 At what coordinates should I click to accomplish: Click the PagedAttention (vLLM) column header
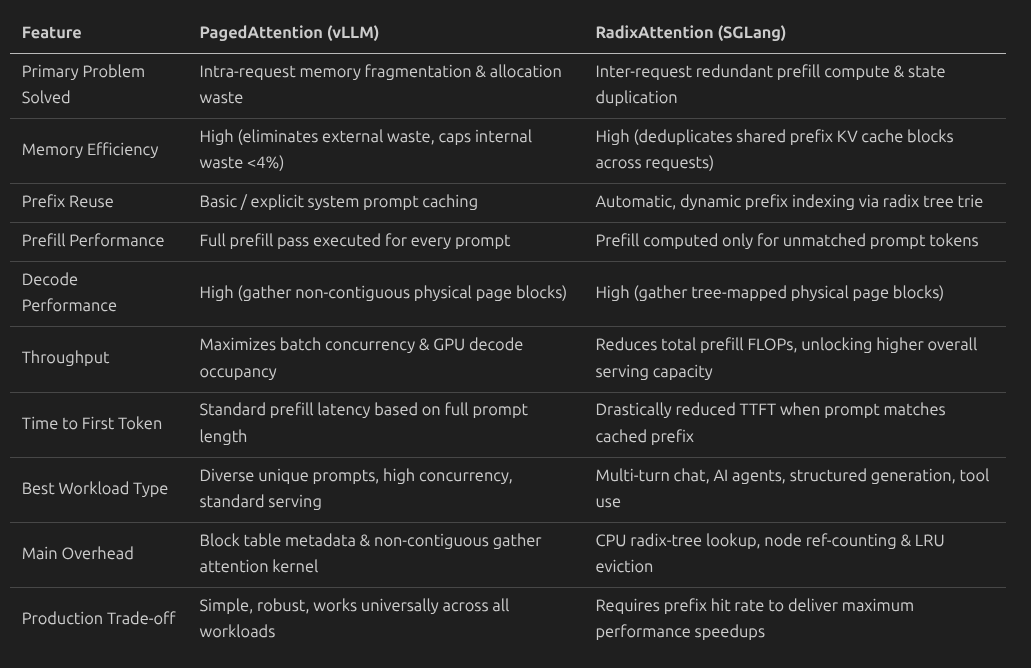pyautogui.click(x=289, y=32)
